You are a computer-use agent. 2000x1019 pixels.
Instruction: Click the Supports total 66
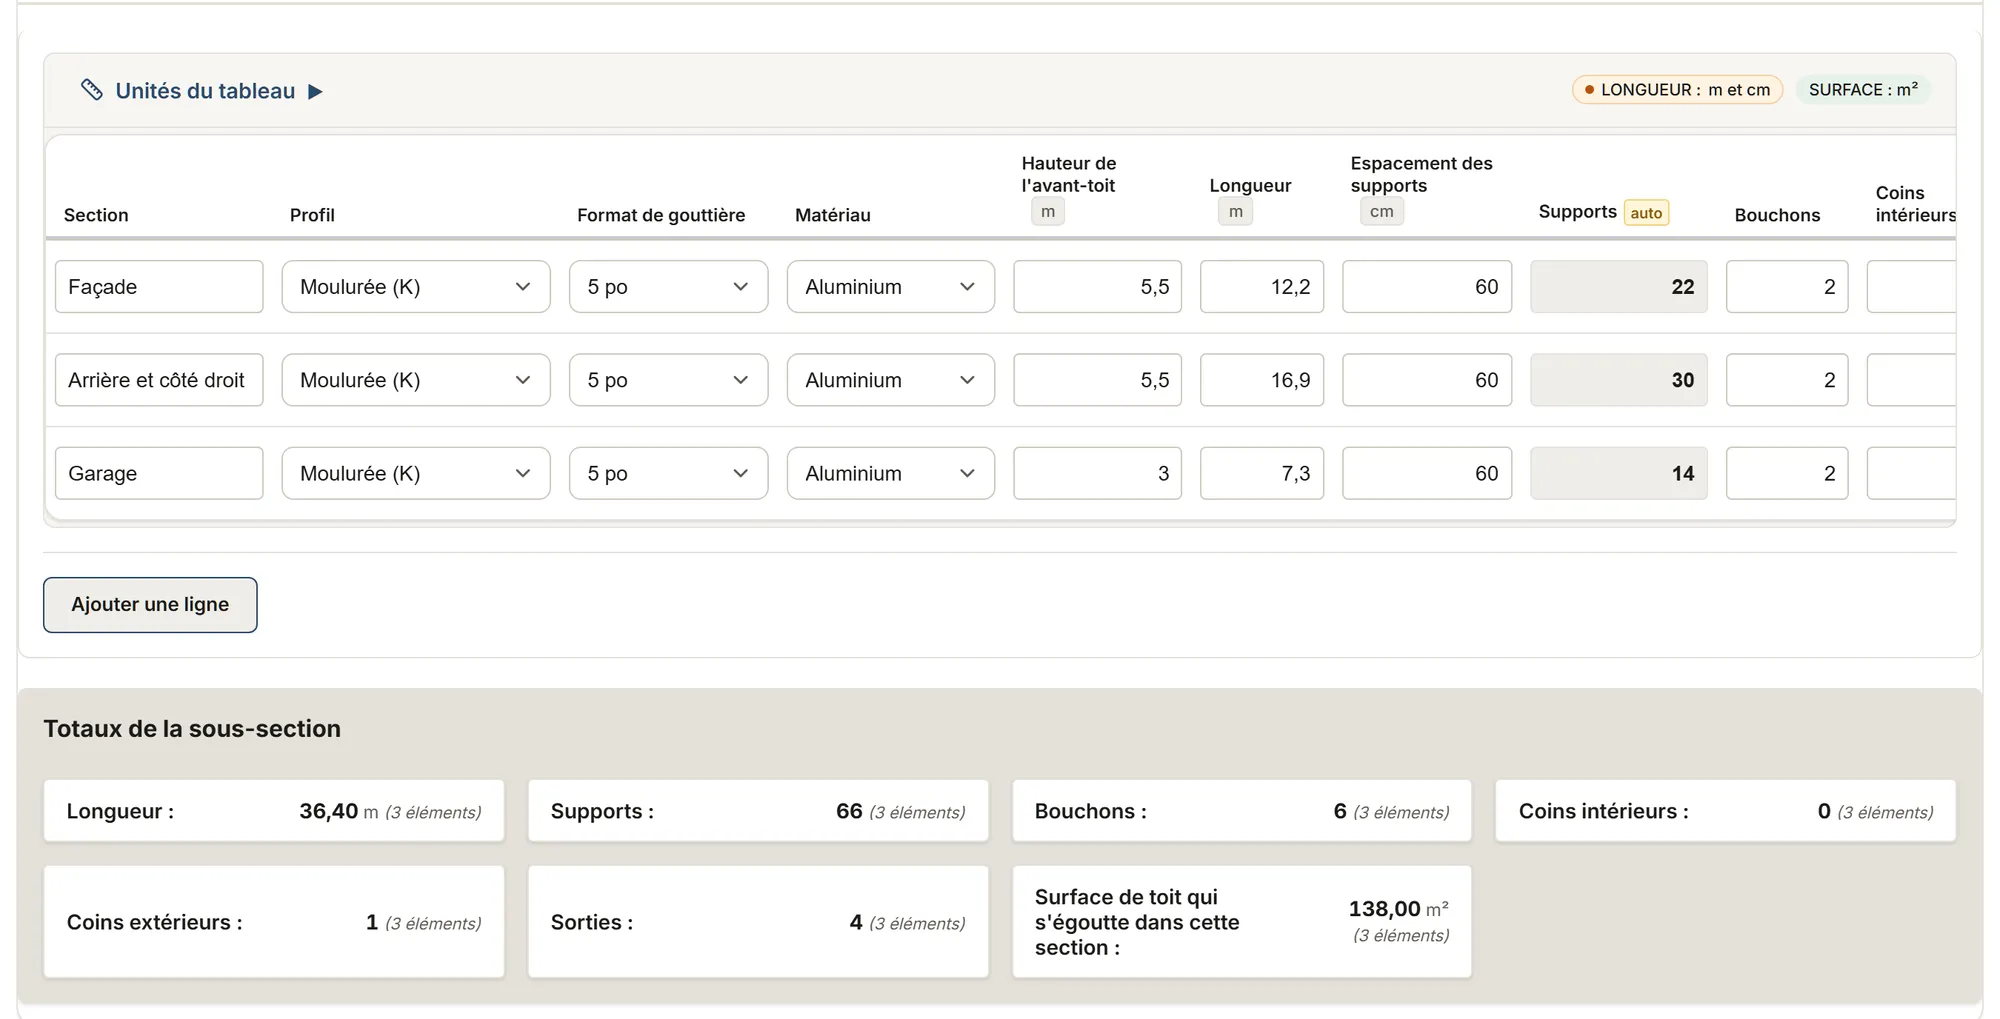849,811
